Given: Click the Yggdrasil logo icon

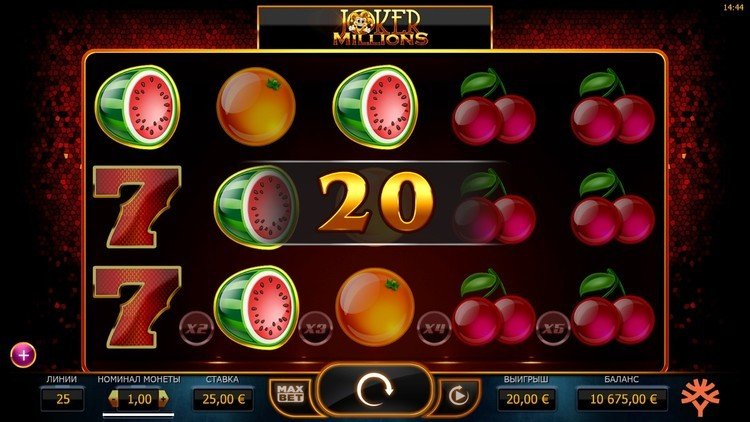Looking at the screenshot, I should coord(700,396).
